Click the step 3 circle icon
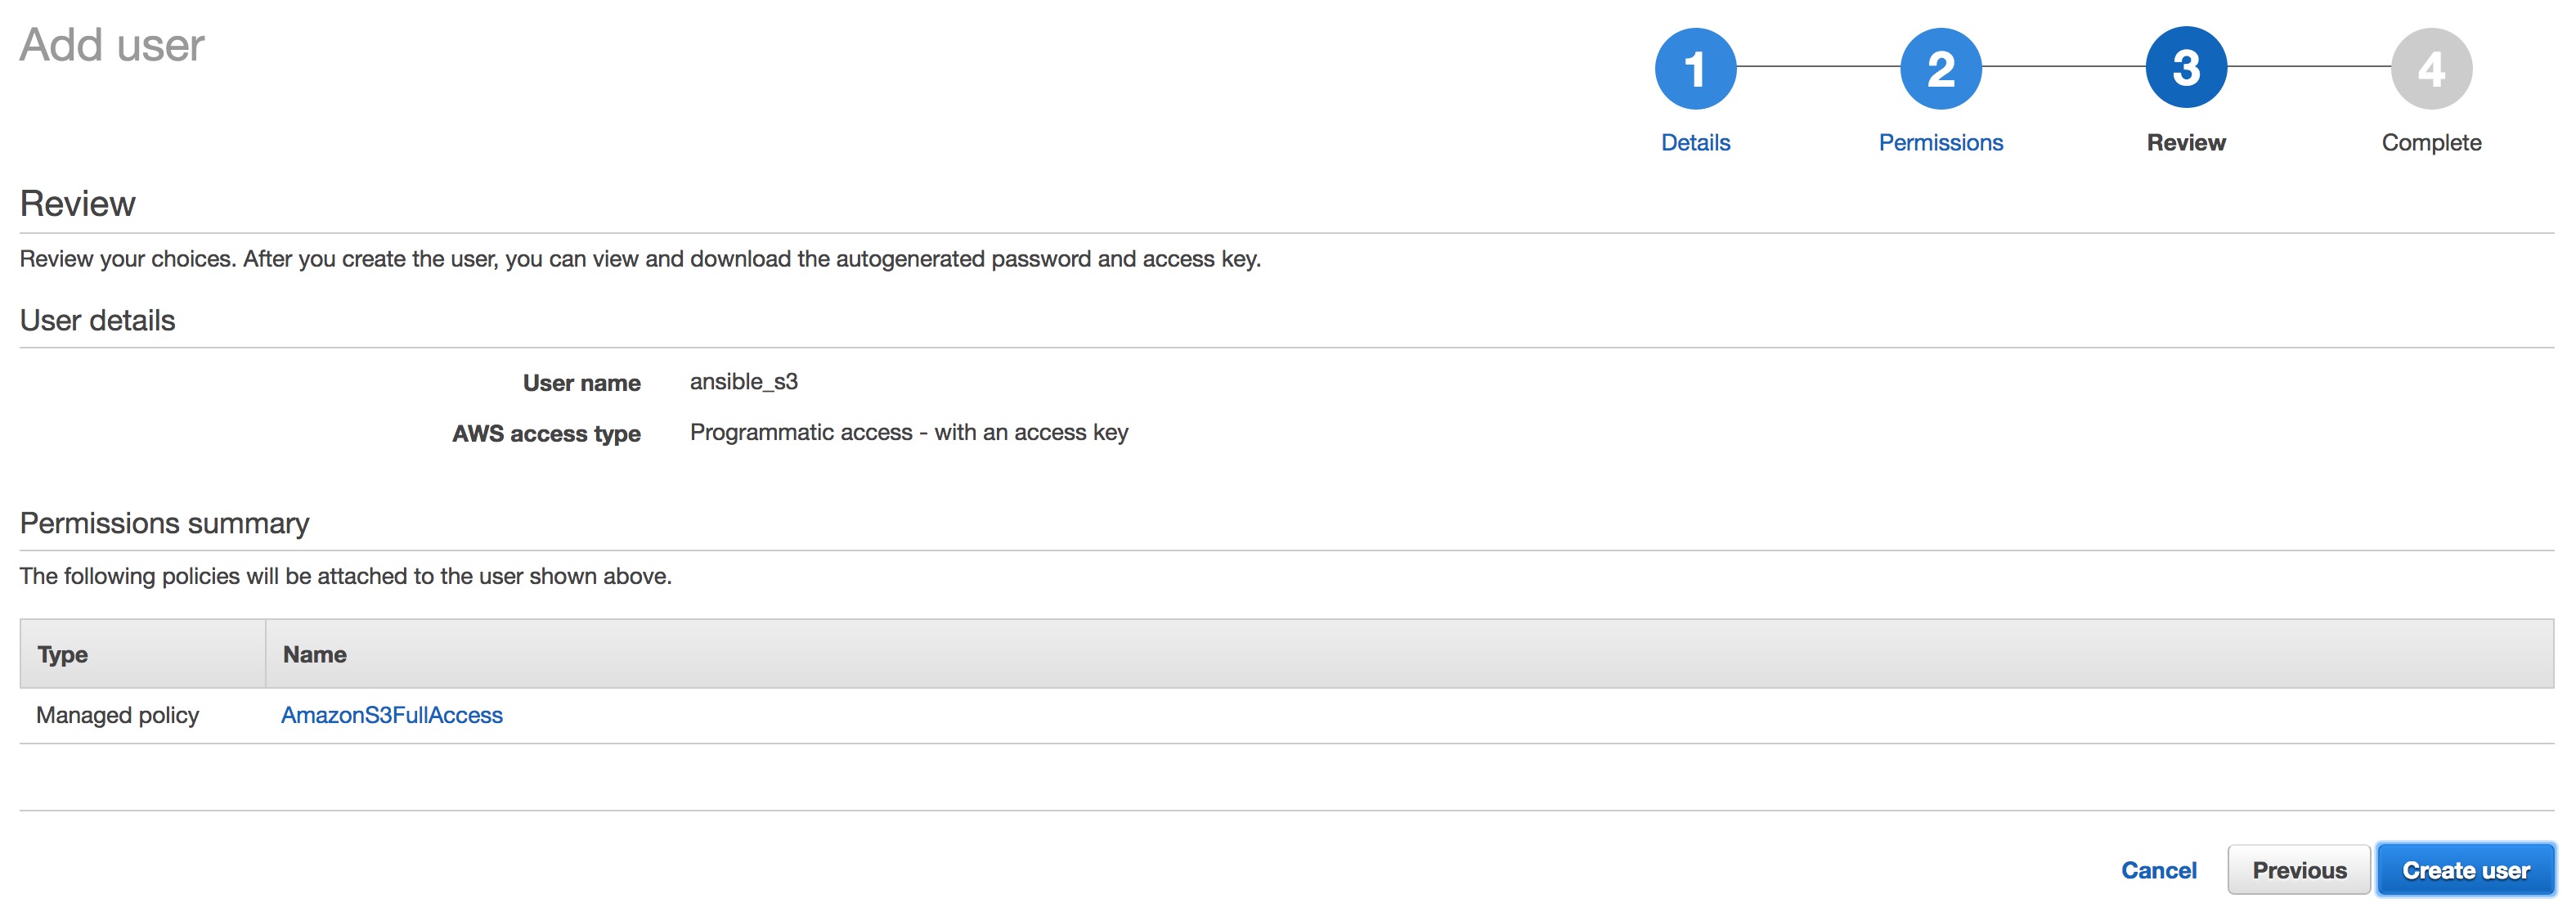This screenshot has width=2576, height=921. (x=2186, y=69)
